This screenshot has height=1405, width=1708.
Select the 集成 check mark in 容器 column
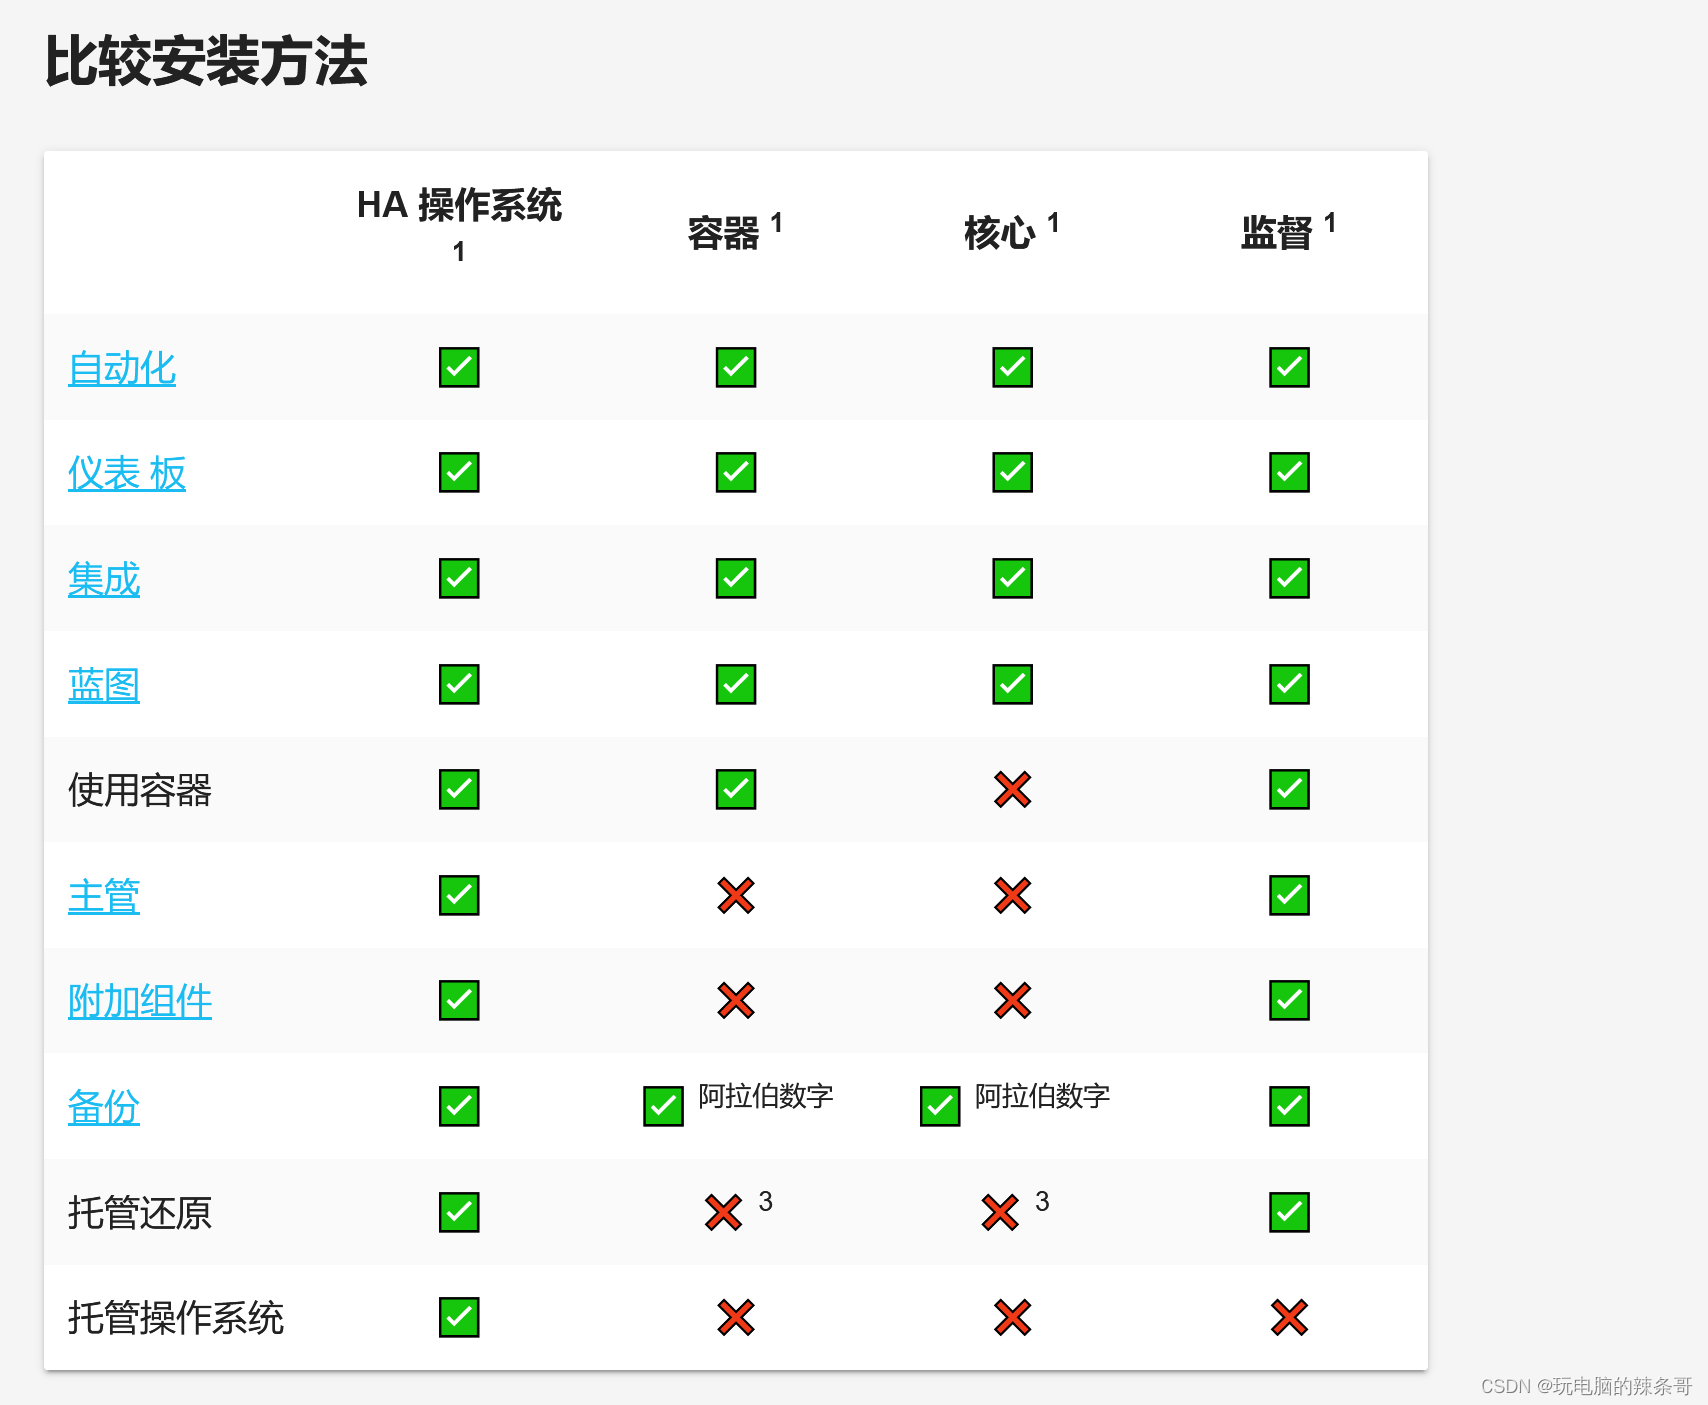pyautogui.click(x=736, y=578)
